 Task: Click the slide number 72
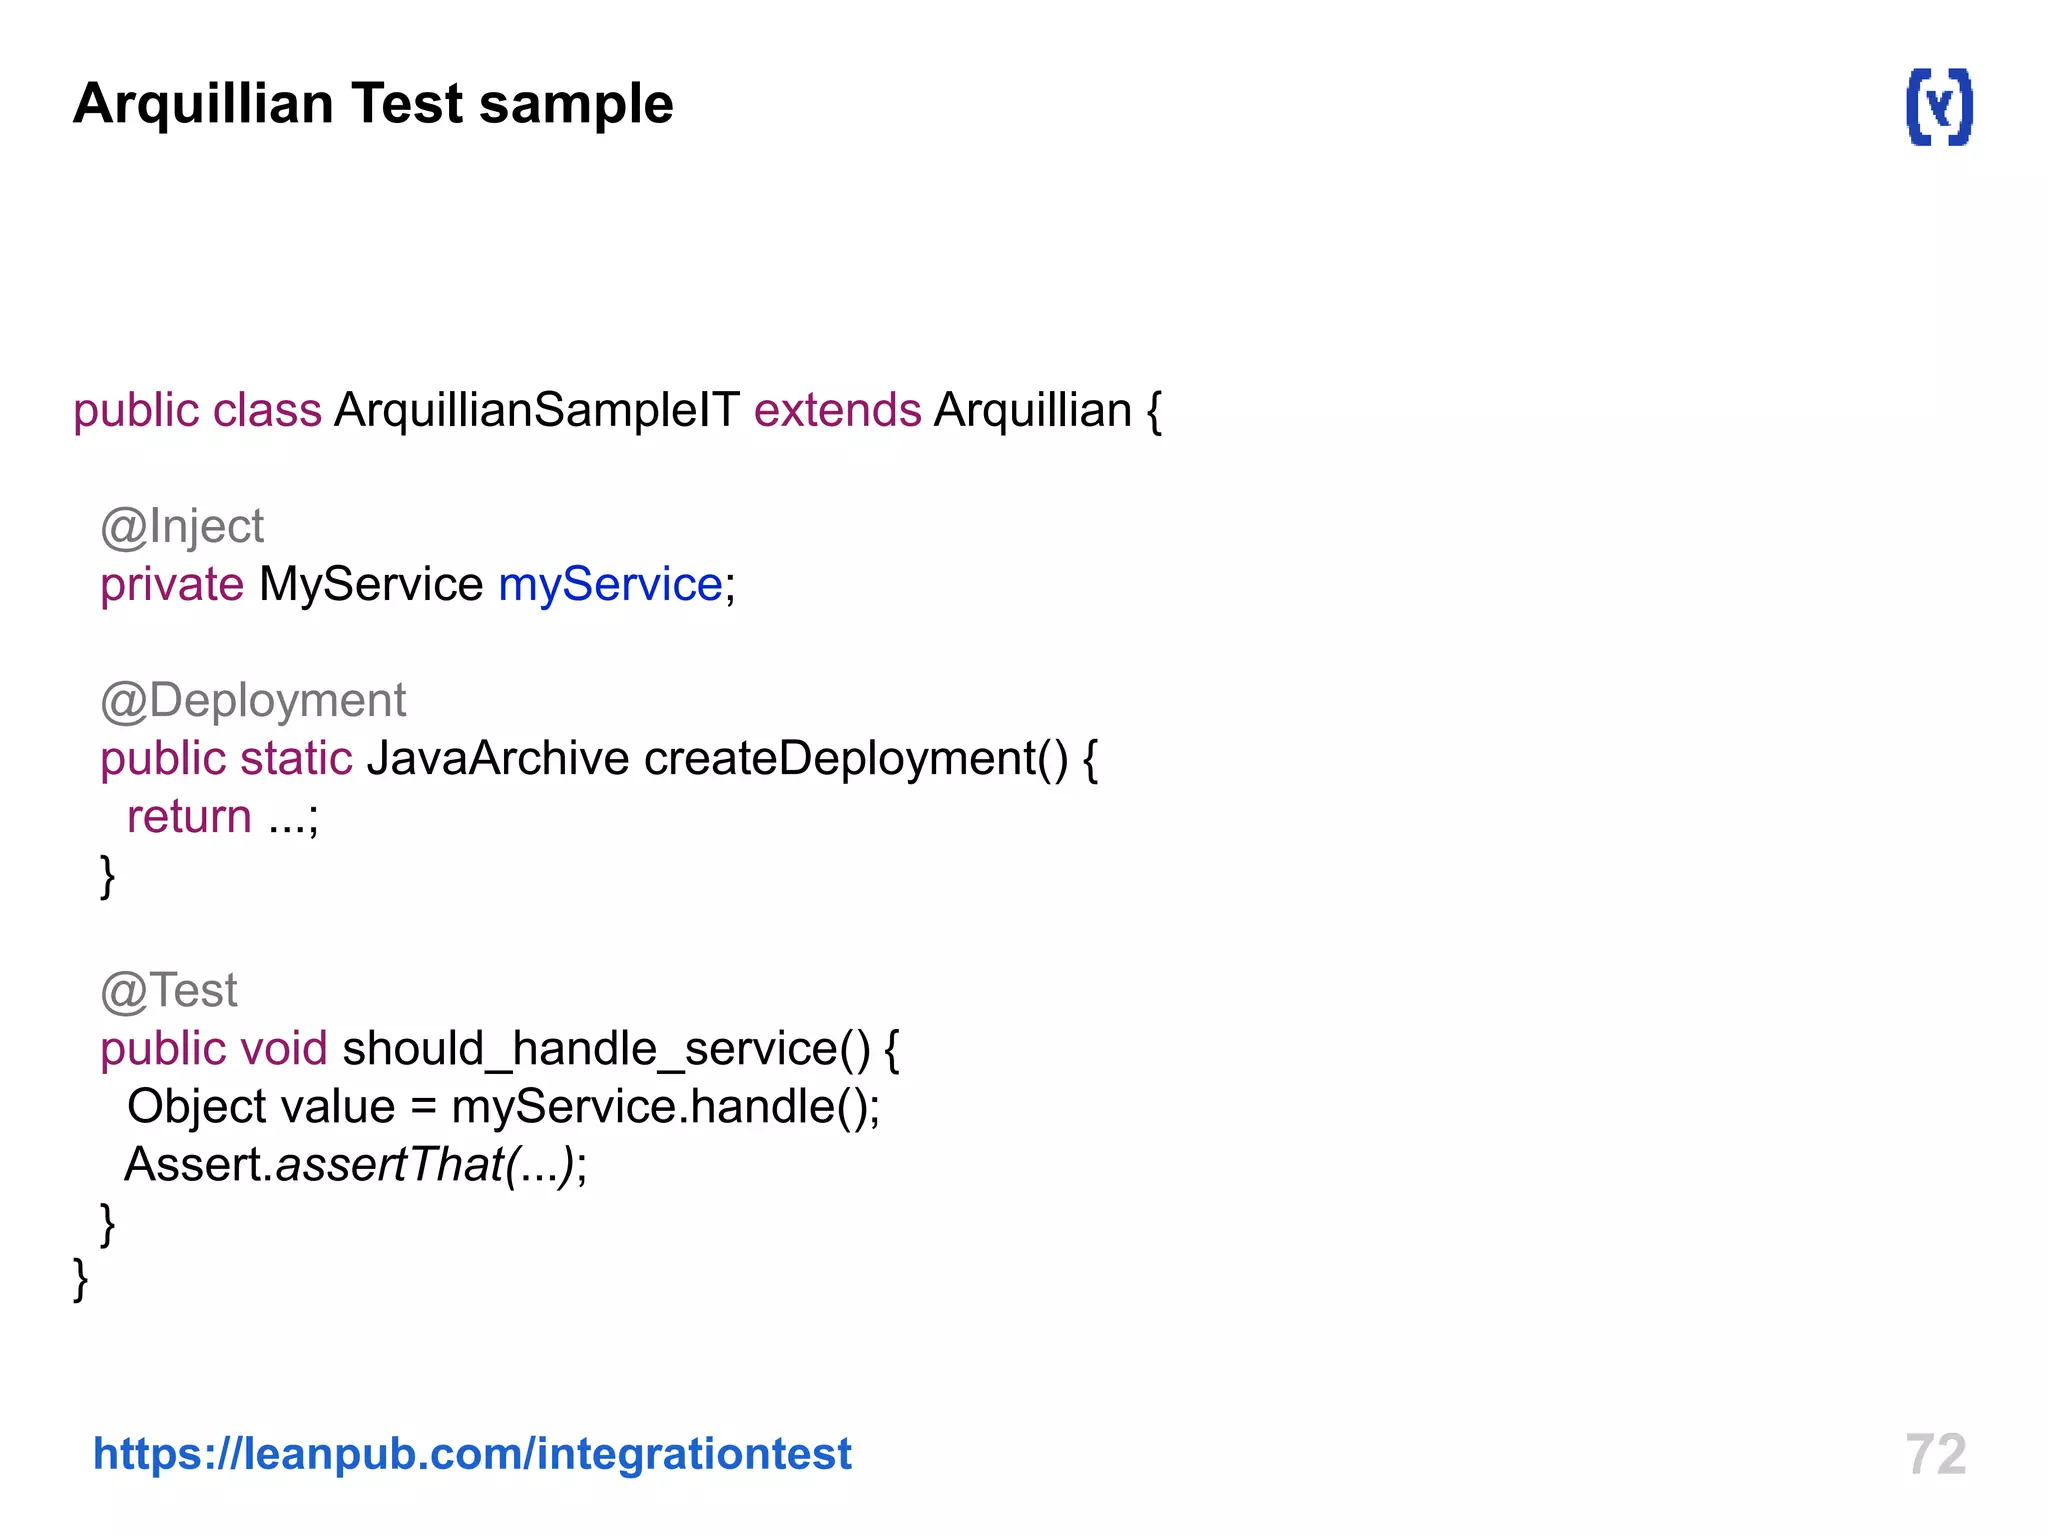[x=1935, y=1453]
